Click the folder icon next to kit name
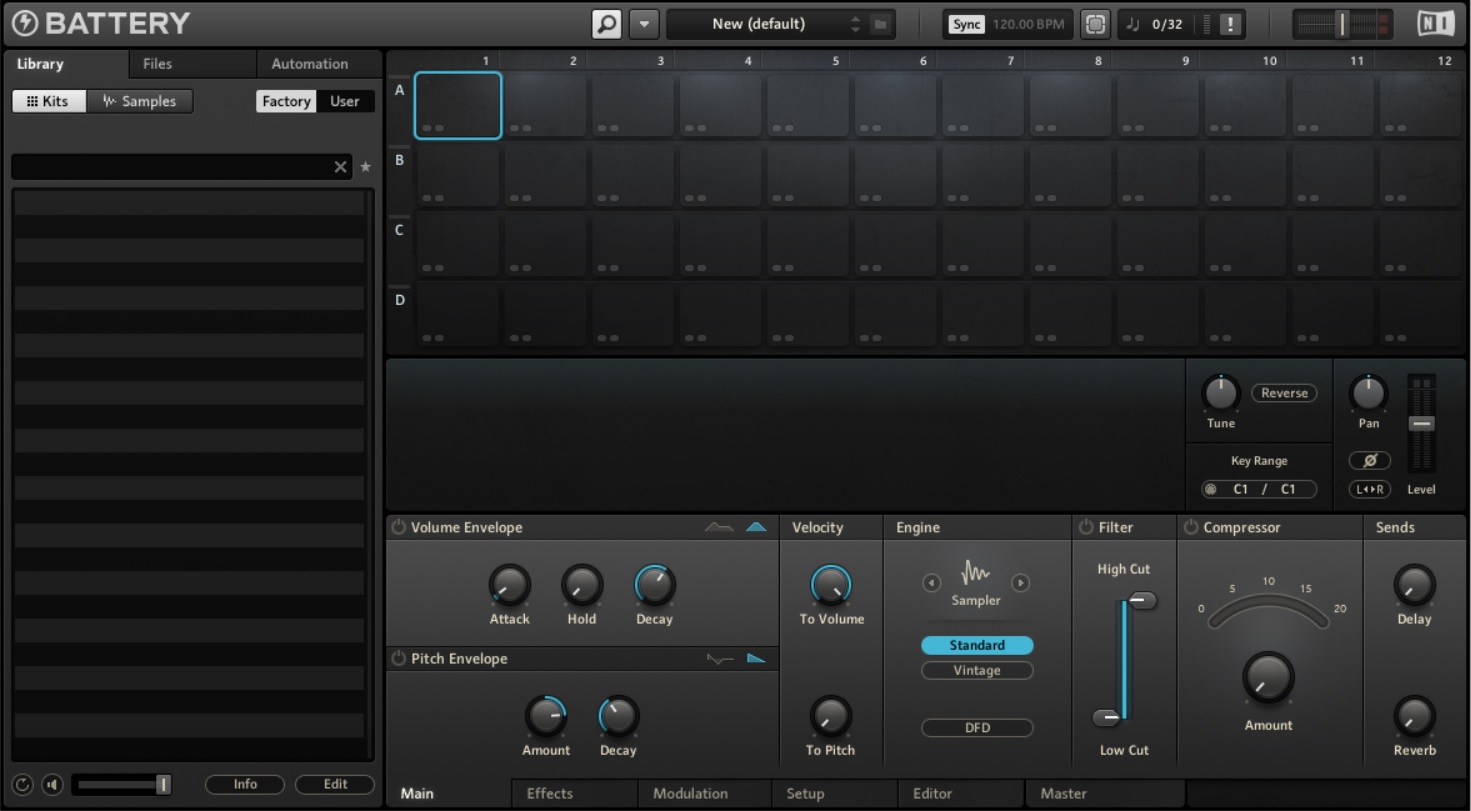 click(881, 24)
